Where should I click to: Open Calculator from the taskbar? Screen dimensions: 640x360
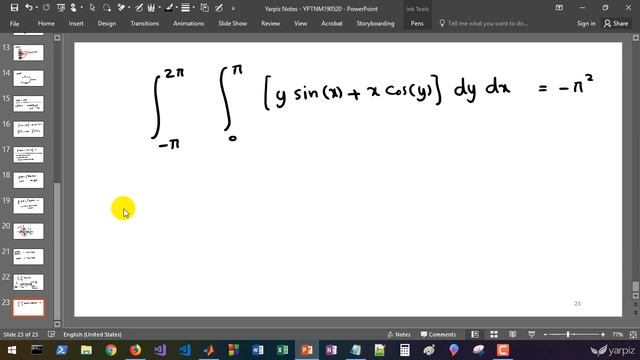pos(404,350)
